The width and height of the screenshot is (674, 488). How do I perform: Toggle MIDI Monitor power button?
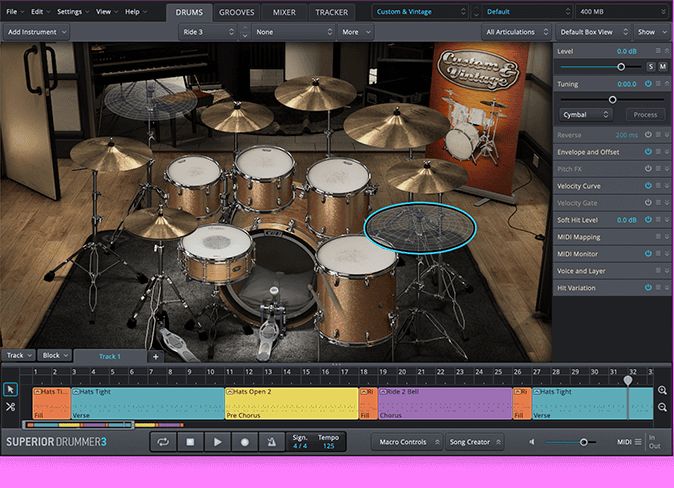click(x=648, y=254)
